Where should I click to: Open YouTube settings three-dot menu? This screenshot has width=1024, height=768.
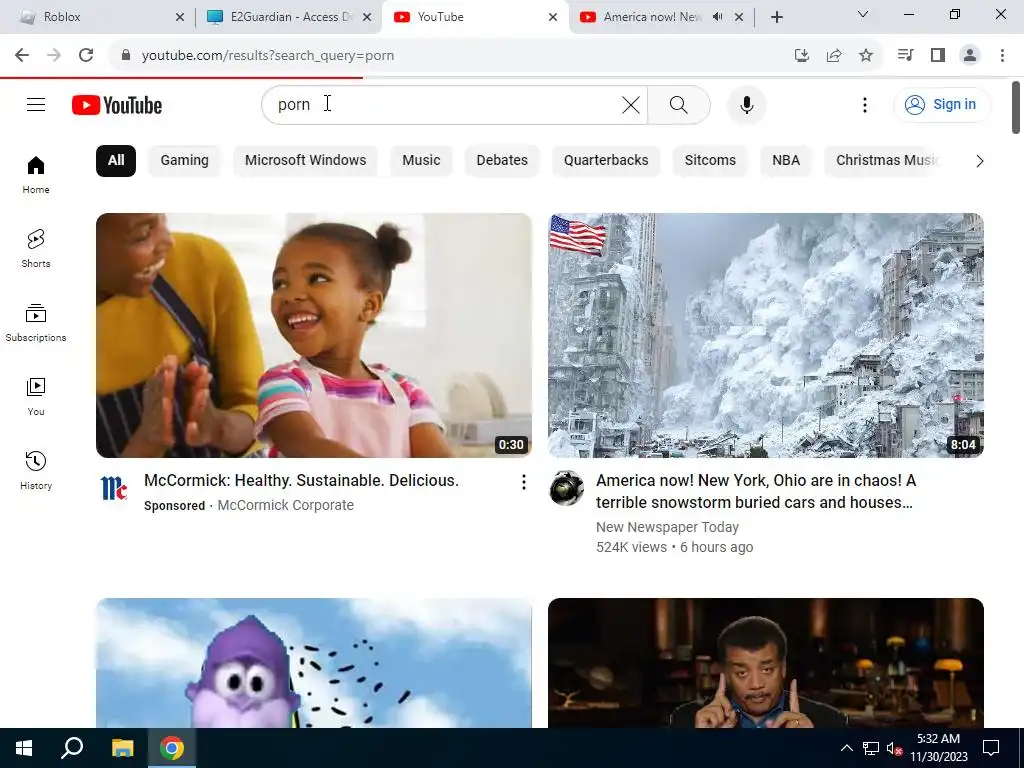(x=865, y=104)
